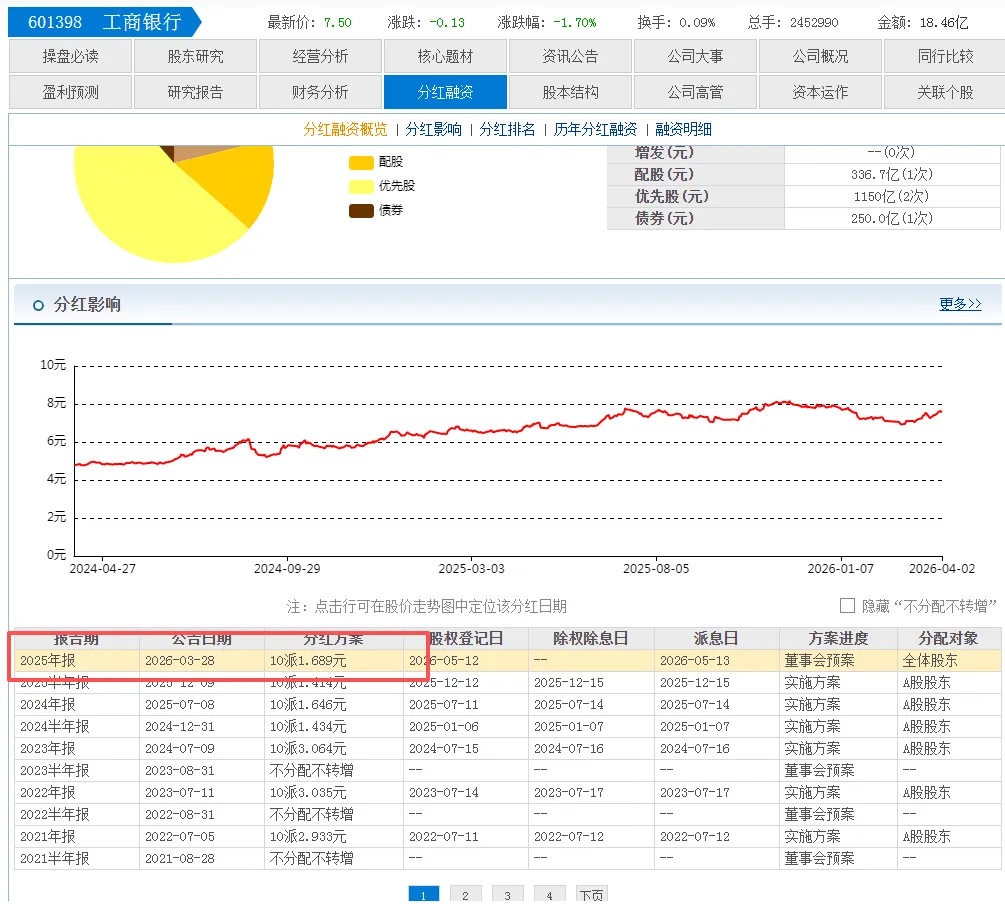1005x904 pixels.
Task: Open the 关联个股 tab
Action: coord(945,92)
